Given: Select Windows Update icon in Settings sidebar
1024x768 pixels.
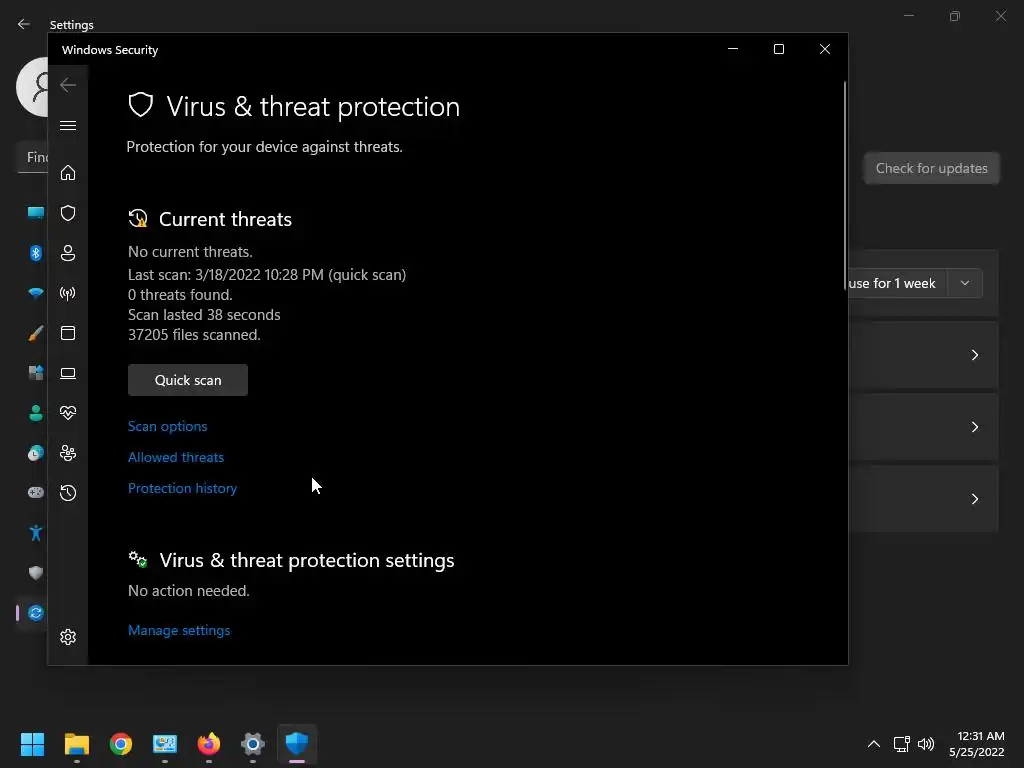Looking at the screenshot, I should [35, 613].
